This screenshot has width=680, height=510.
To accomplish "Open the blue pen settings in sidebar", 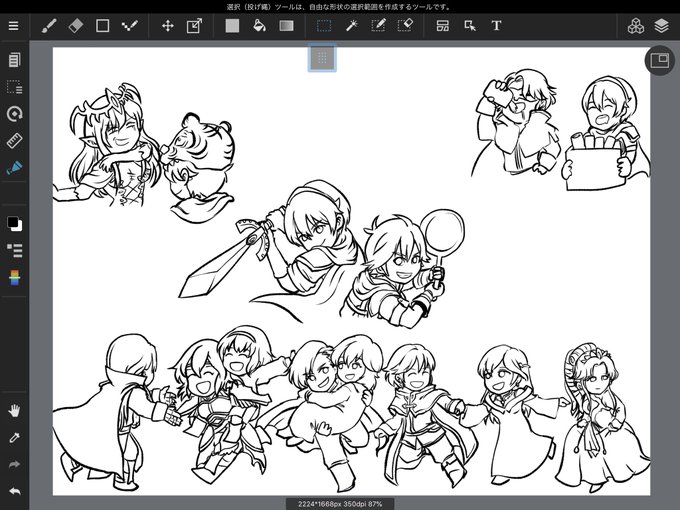I will click(14, 168).
